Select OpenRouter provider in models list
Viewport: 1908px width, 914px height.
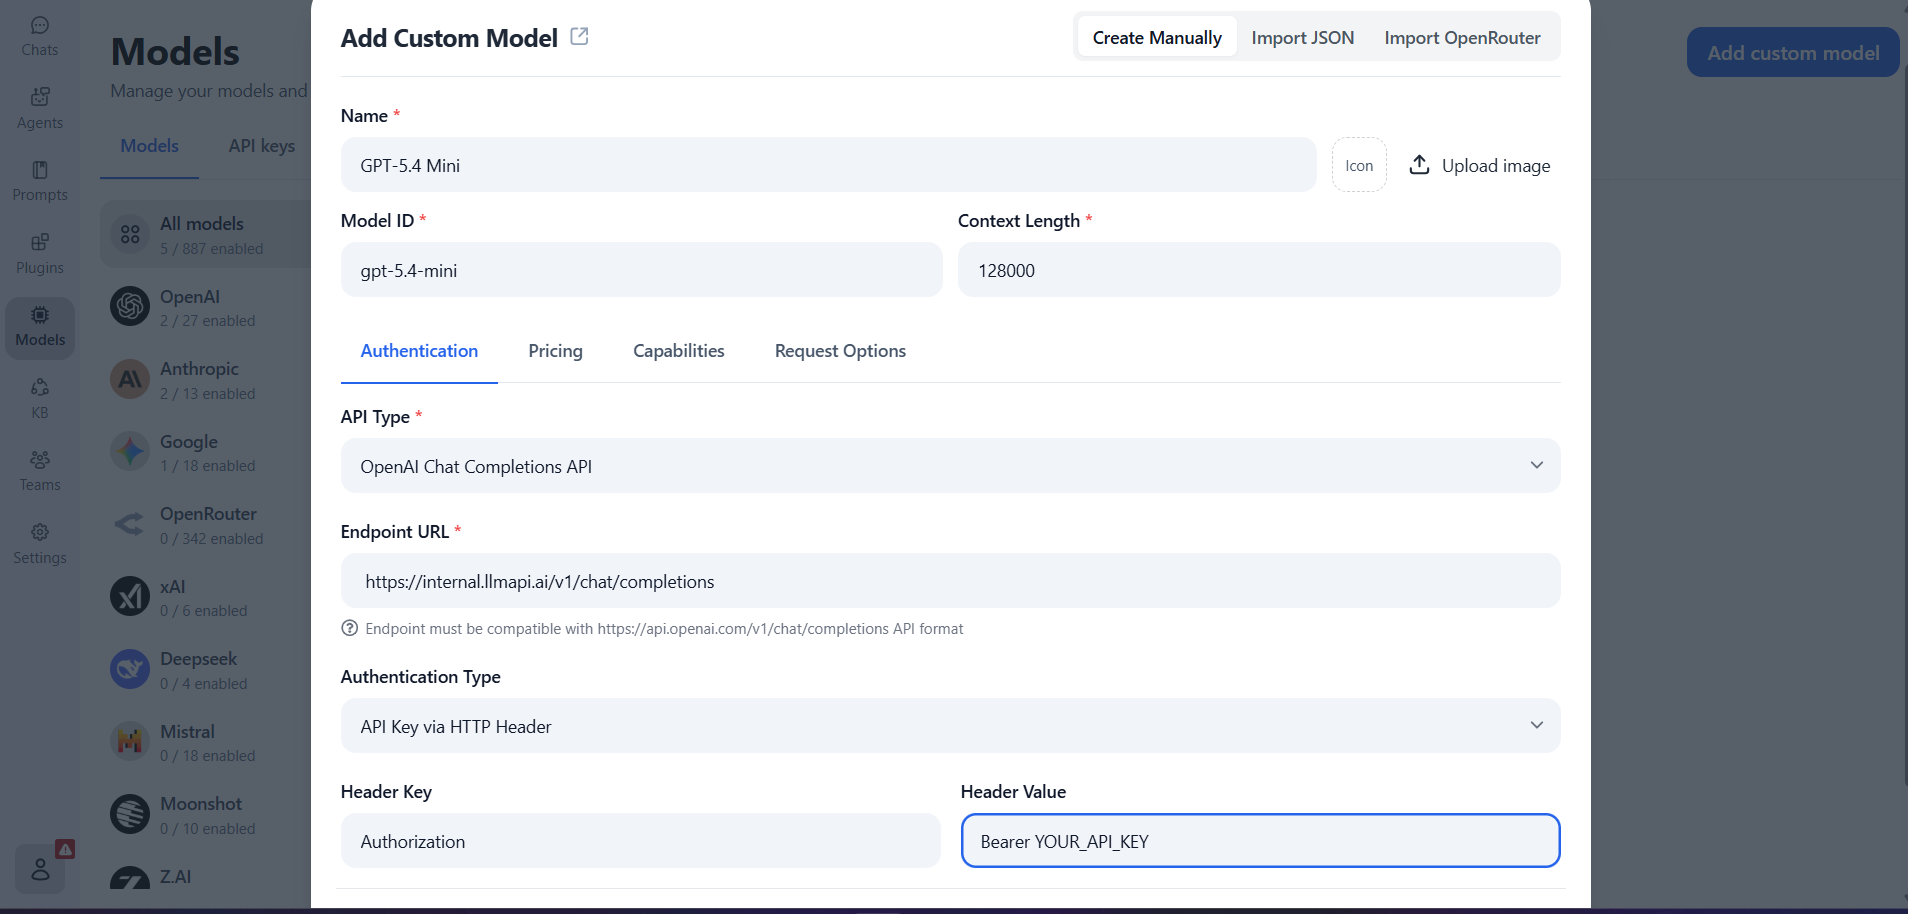click(x=205, y=525)
